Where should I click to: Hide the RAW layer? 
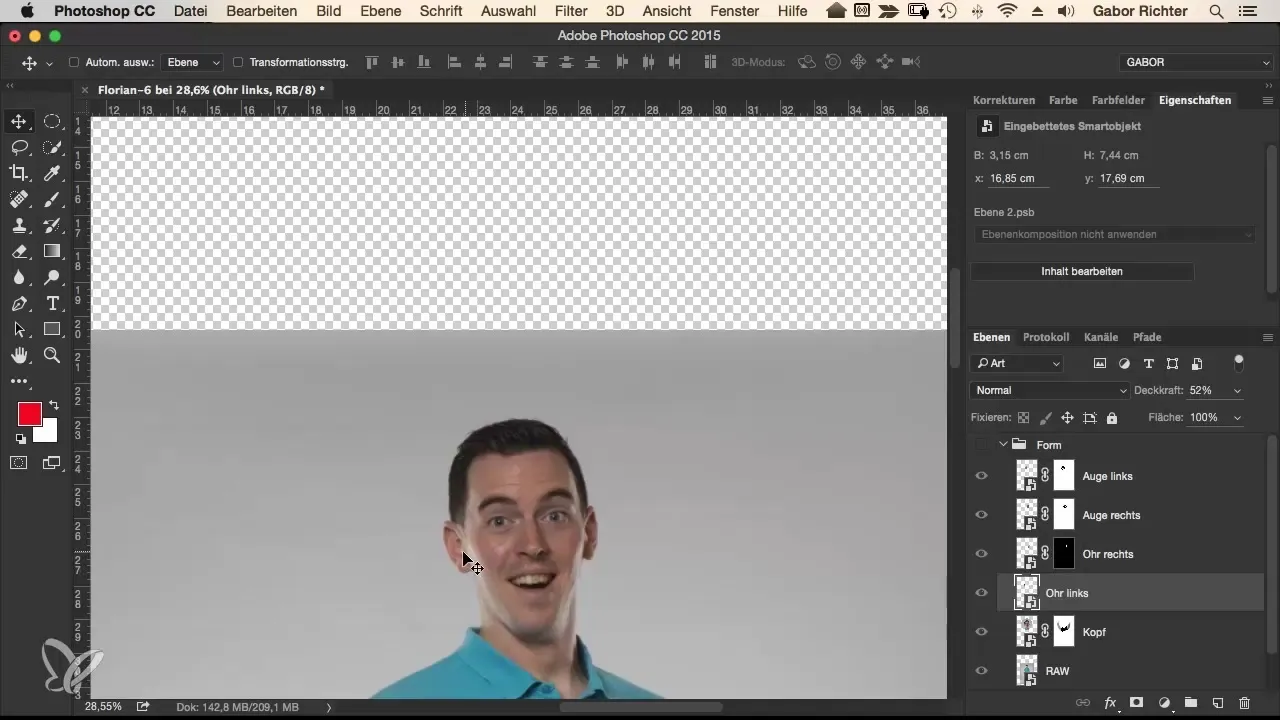pos(981,671)
